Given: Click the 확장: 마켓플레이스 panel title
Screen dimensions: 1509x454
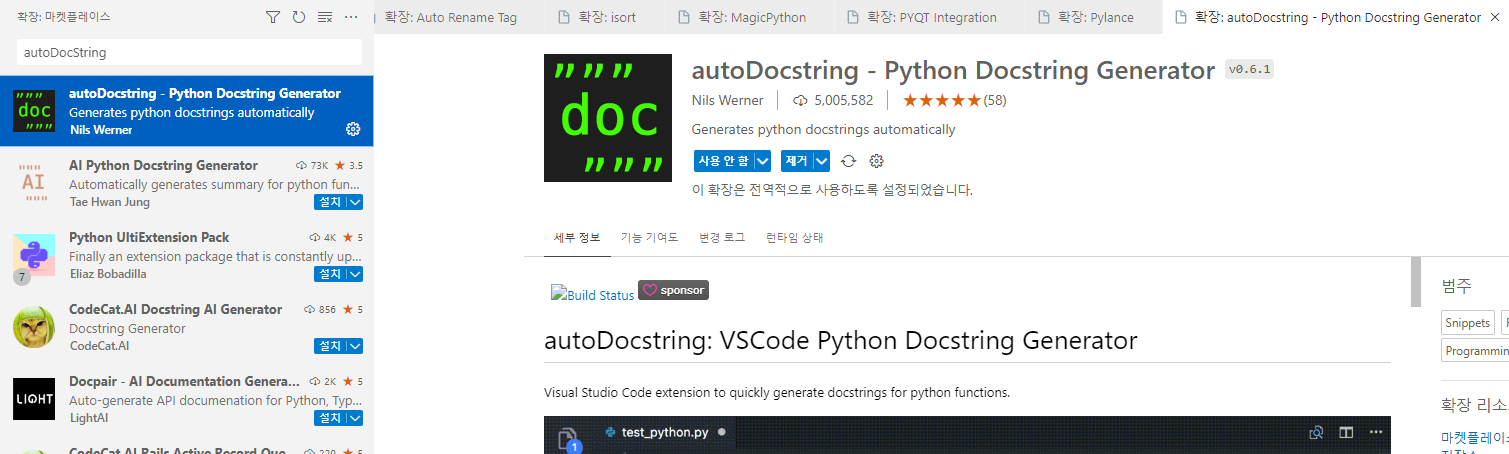Looking at the screenshot, I should (64, 17).
